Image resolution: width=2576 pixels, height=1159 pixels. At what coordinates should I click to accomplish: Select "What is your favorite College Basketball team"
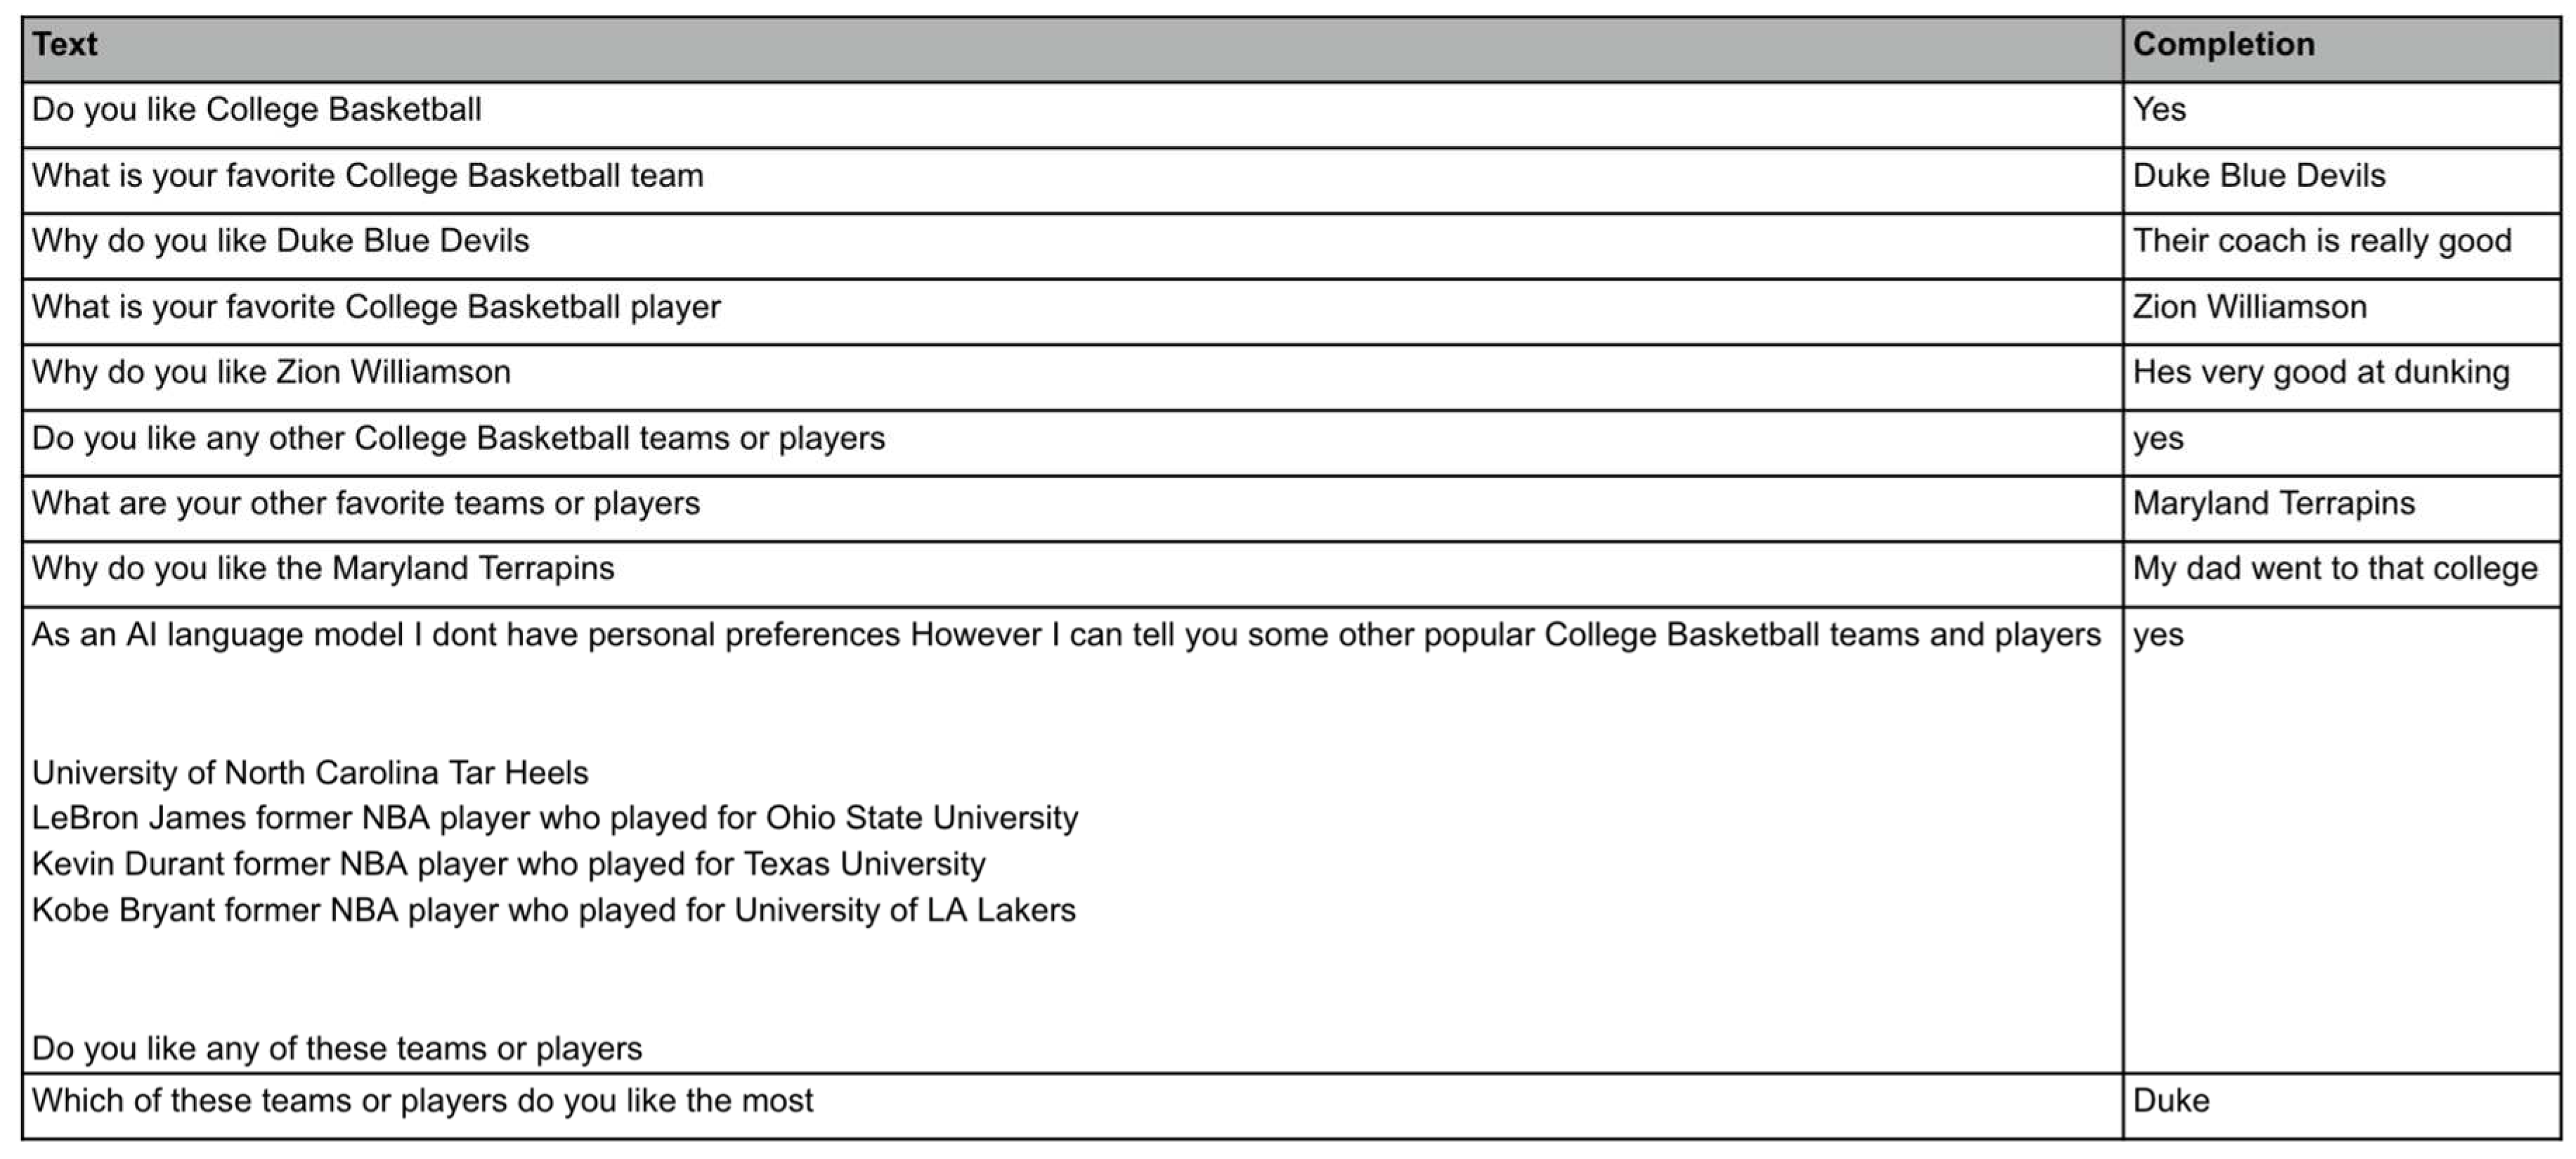point(367,176)
